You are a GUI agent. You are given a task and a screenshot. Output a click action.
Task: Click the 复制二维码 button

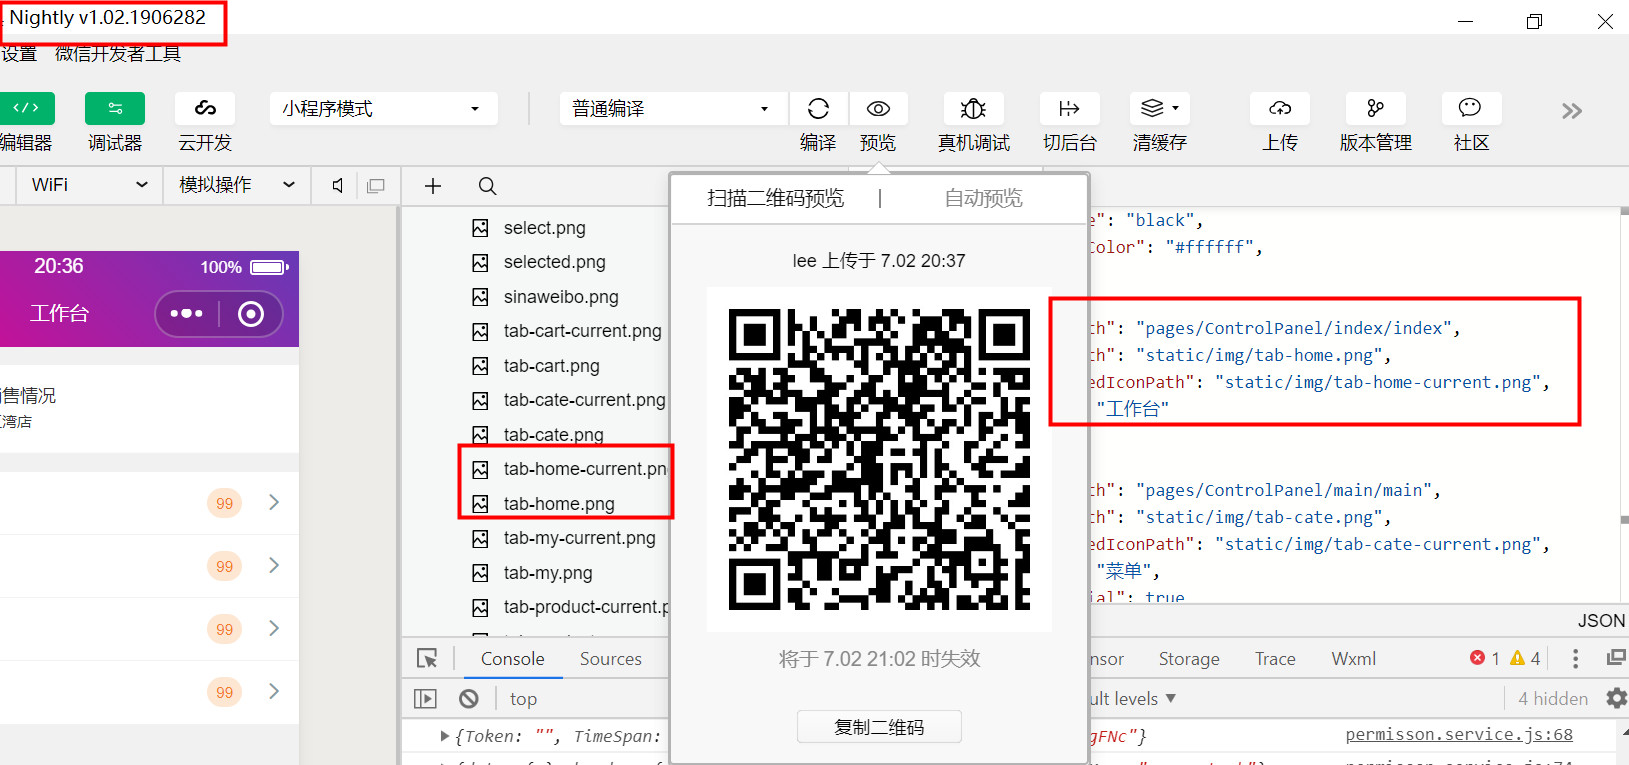(879, 727)
